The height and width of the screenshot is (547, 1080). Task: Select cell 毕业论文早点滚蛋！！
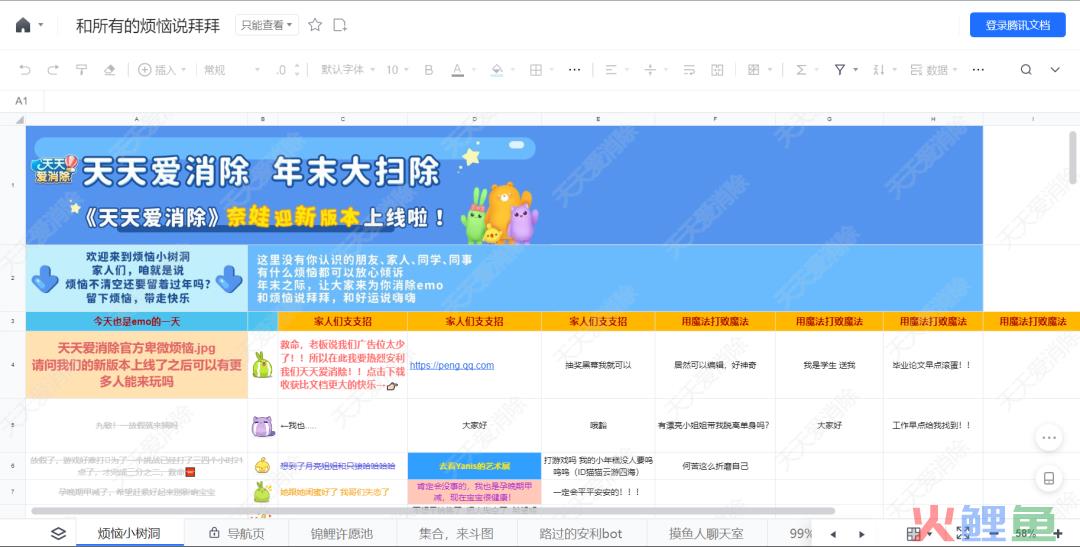tap(933, 365)
